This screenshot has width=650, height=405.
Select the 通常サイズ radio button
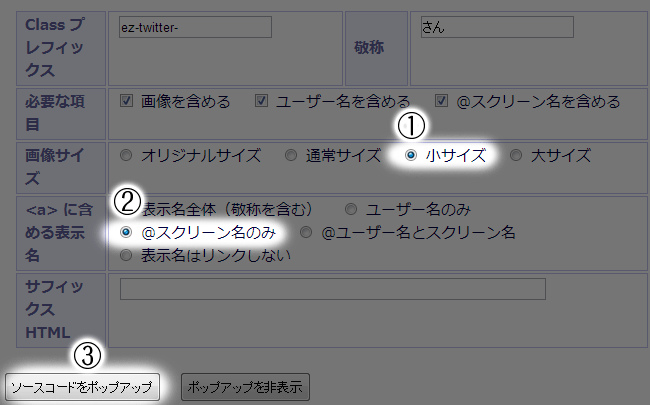pos(291,155)
